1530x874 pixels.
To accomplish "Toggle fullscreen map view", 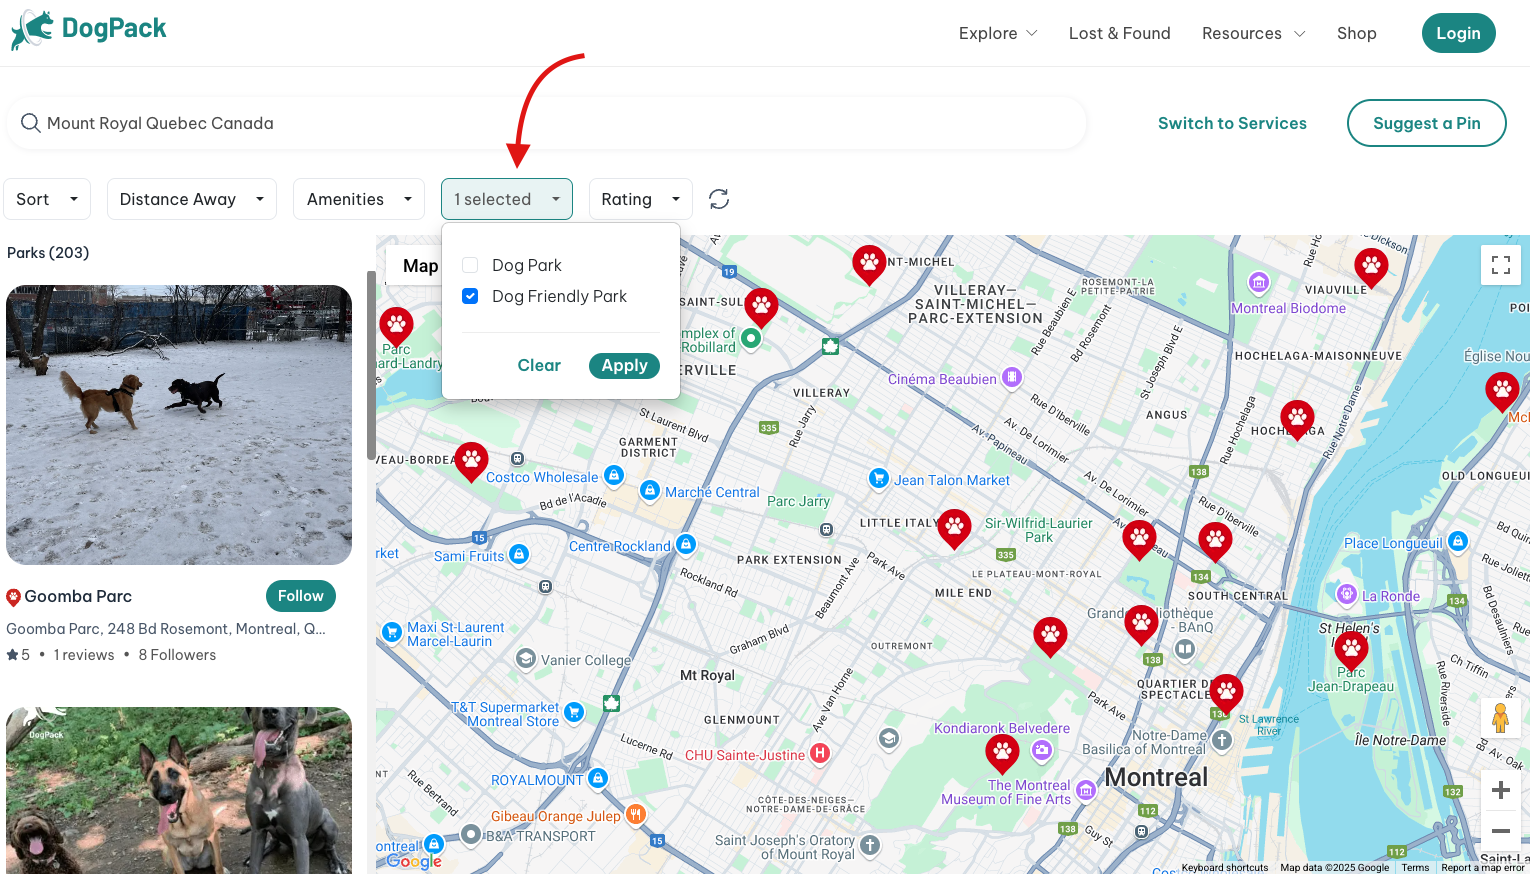I will point(1500,265).
